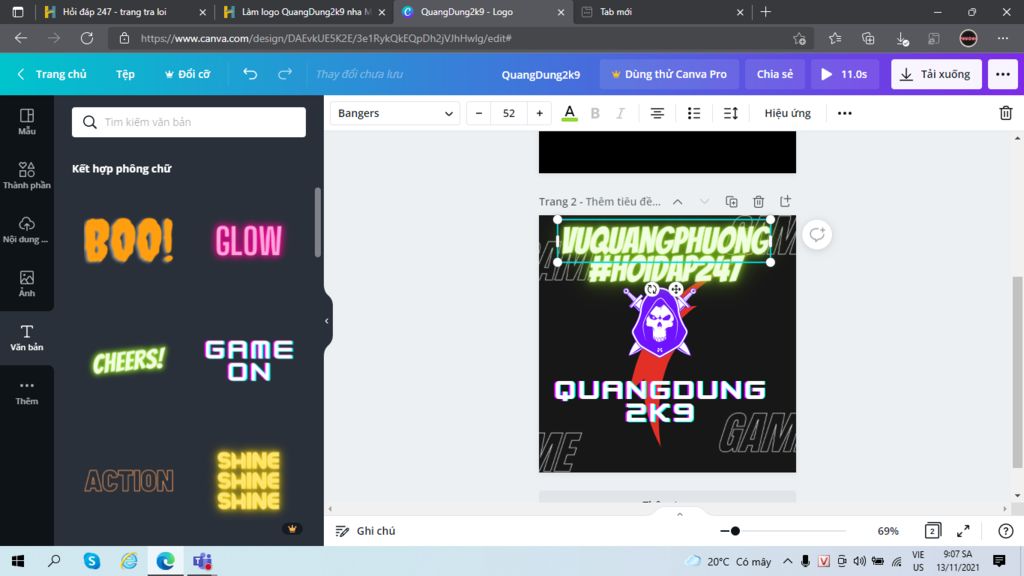The width and height of the screenshot is (1024, 576).
Task: Open the Bangers font dropdown
Action: pos(395,113)
